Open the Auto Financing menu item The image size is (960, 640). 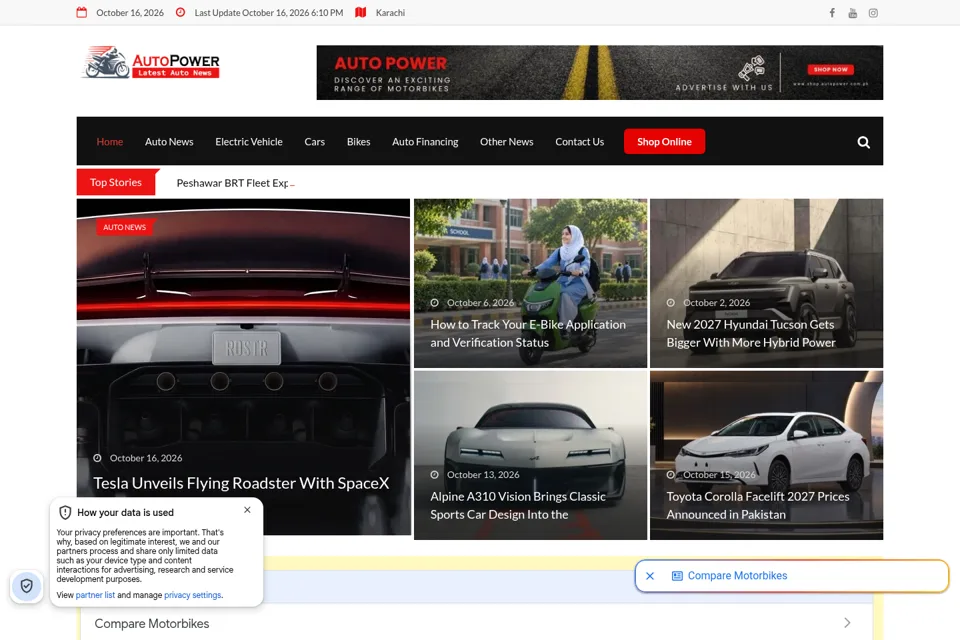click(x=425, y=141)
